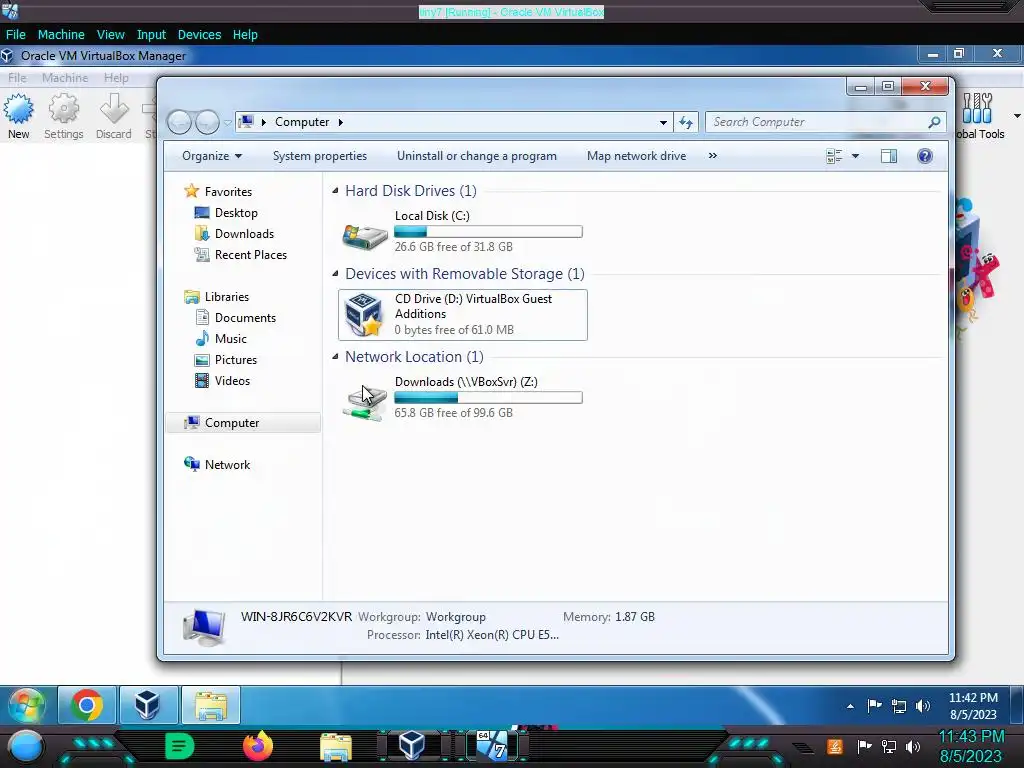This screenshot has width=1024, height=768.
Task: Click Uninstall or change a program
Action: tap(477, 156)
